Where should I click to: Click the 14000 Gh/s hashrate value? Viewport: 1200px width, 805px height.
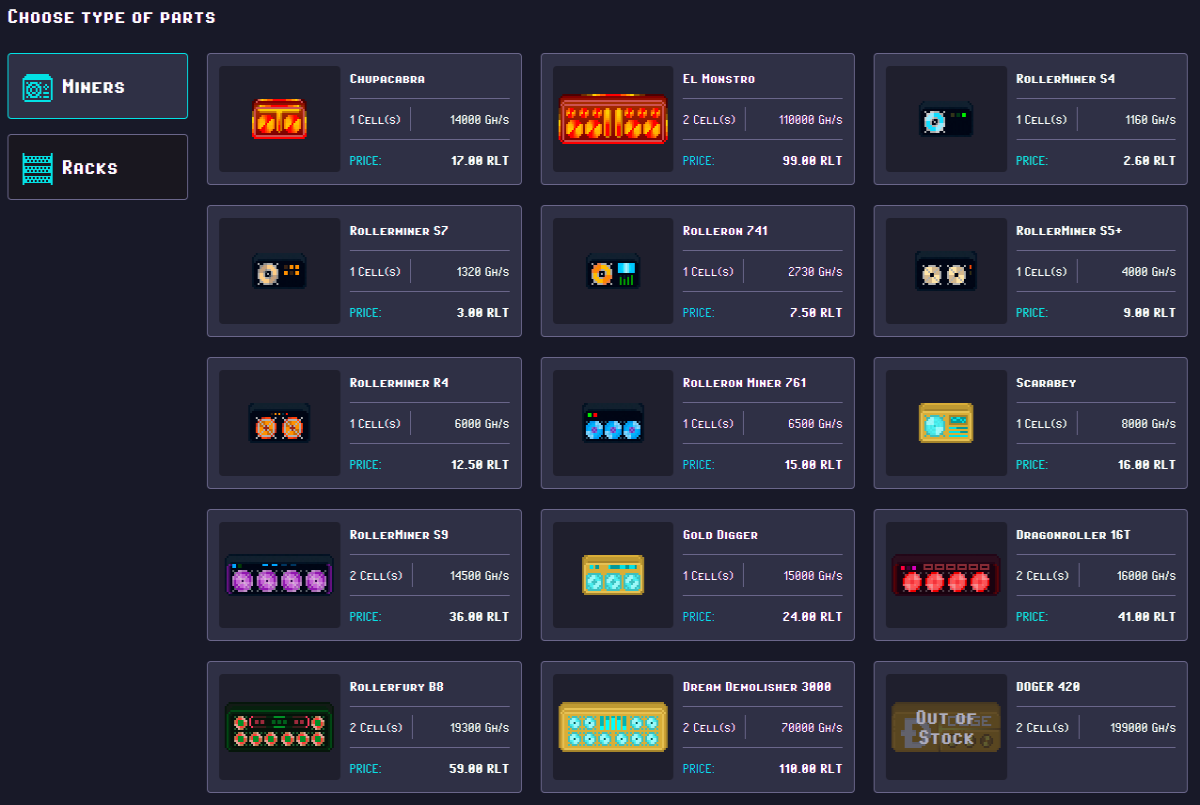click(480, 120)
